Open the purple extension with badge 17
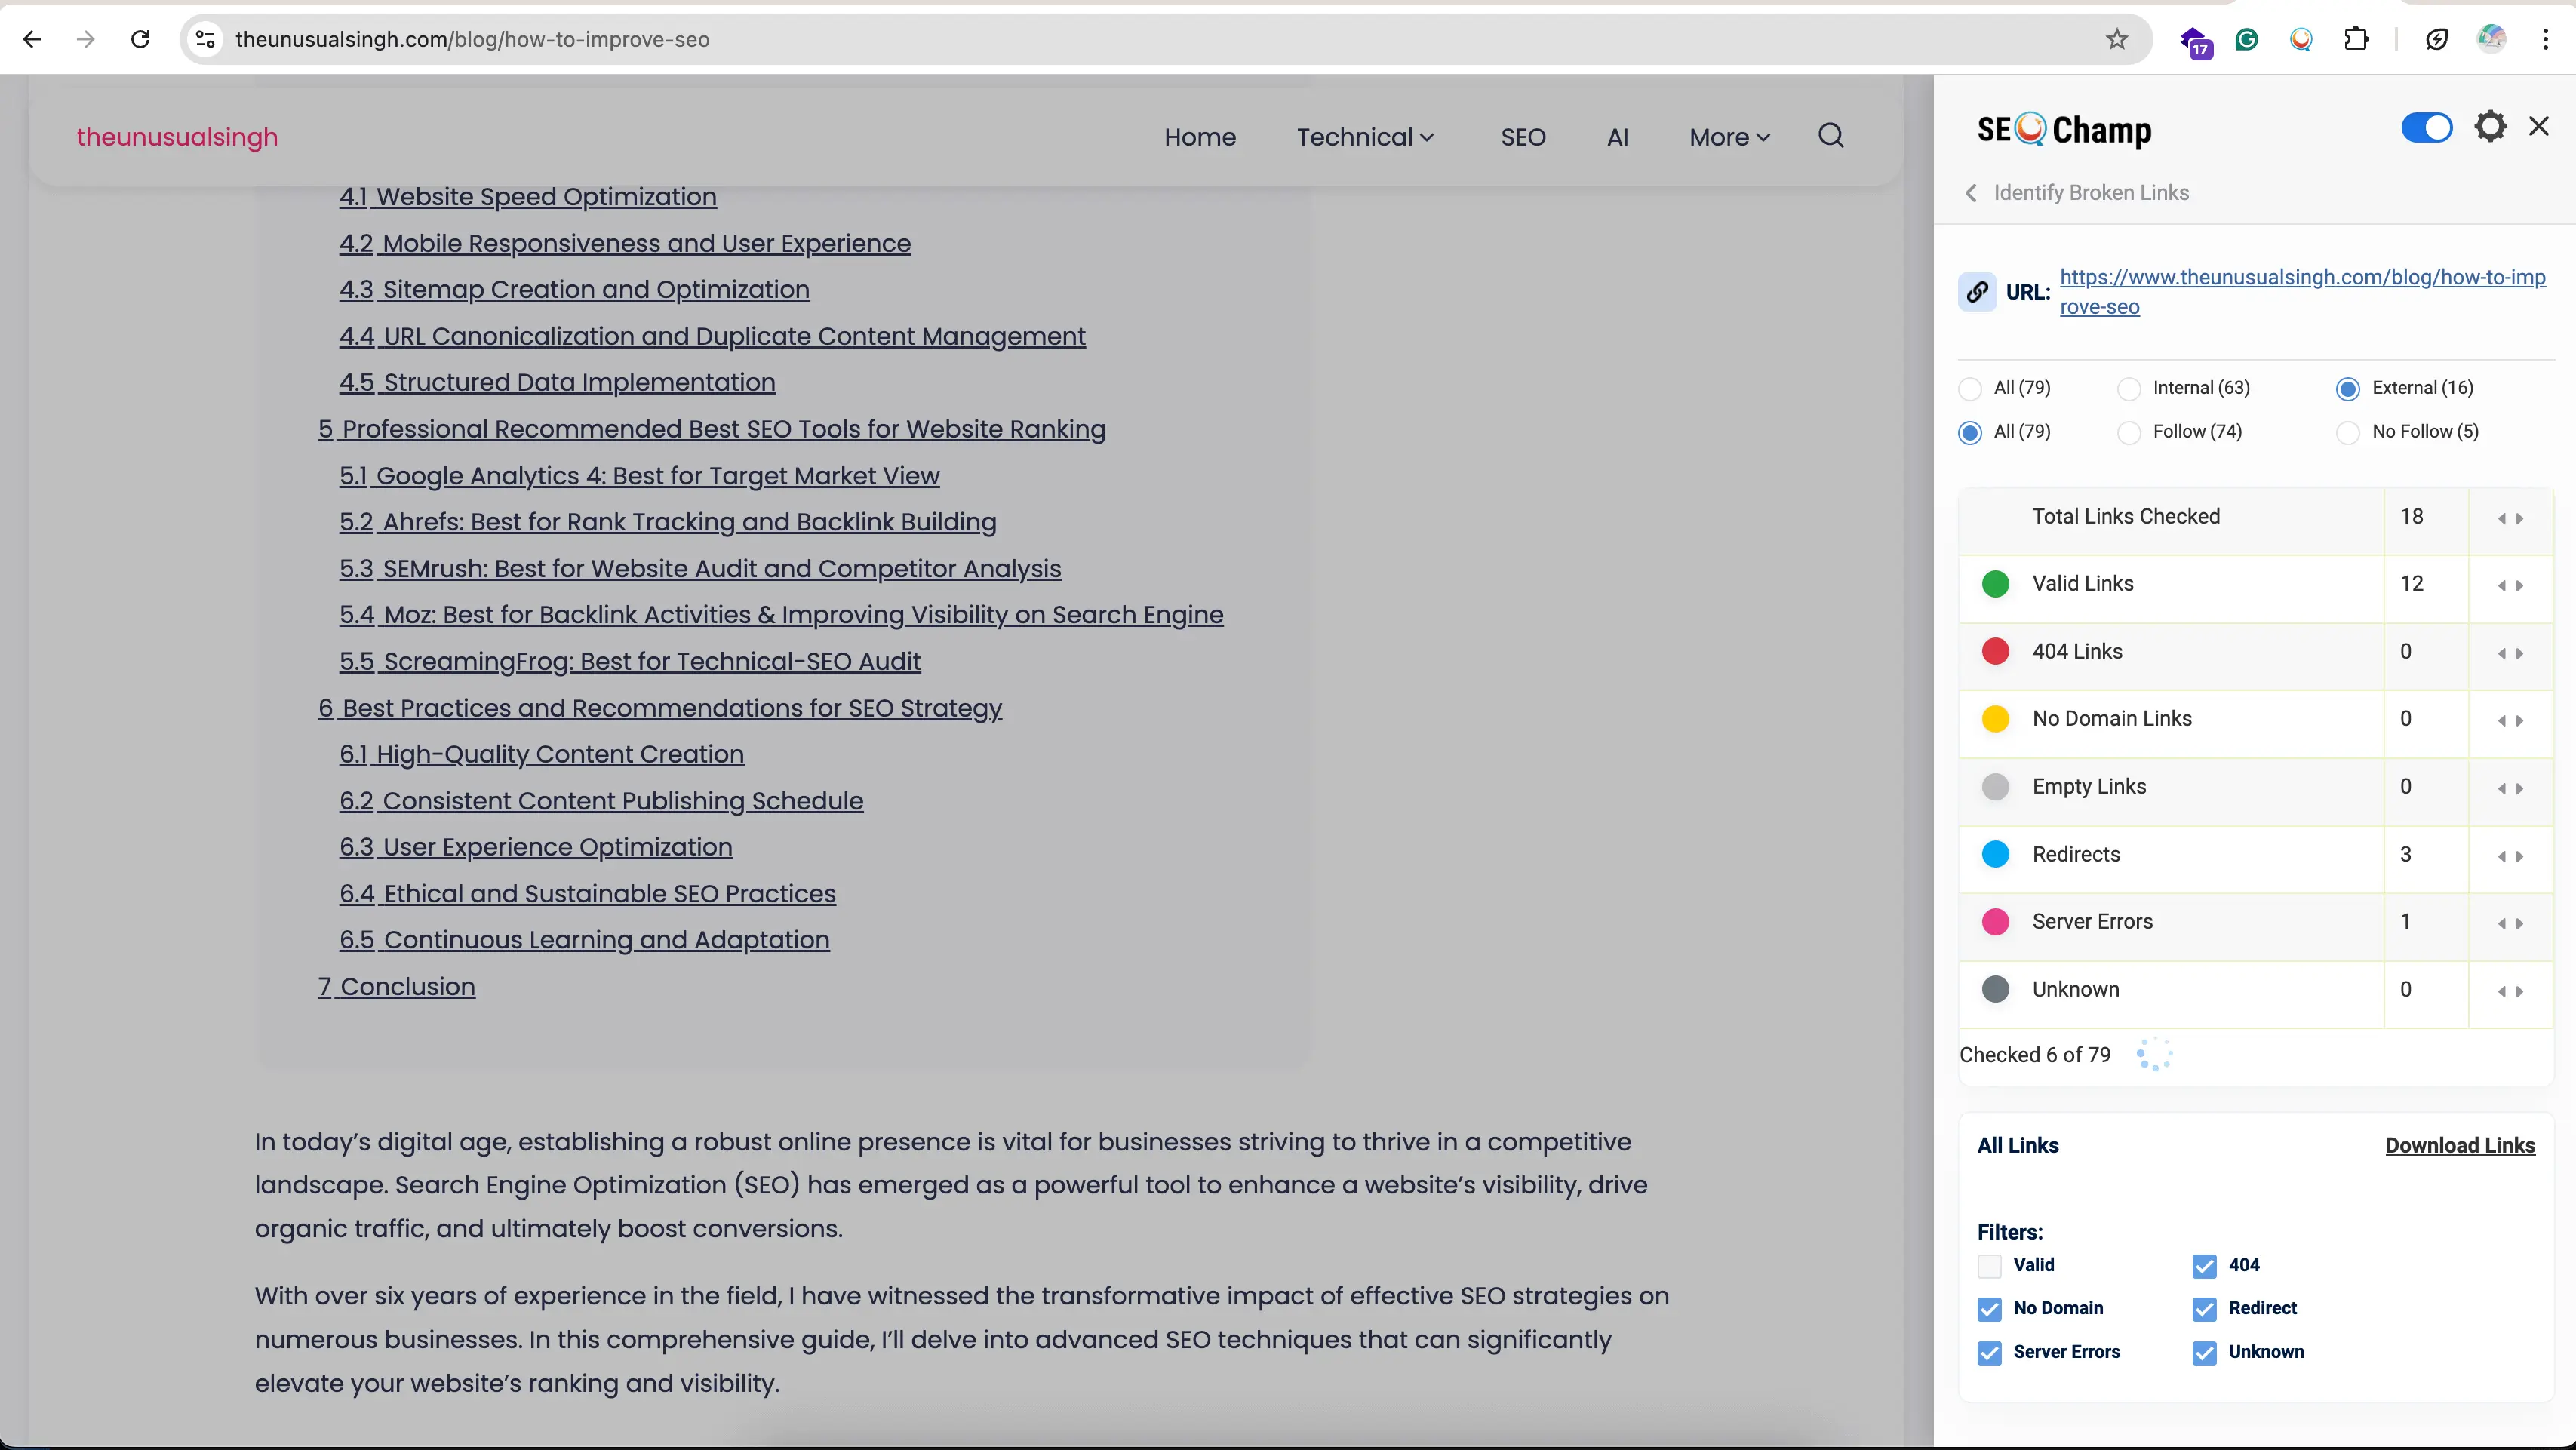The height and width of the screenshot is (1450, 2576). [2195, 41]
